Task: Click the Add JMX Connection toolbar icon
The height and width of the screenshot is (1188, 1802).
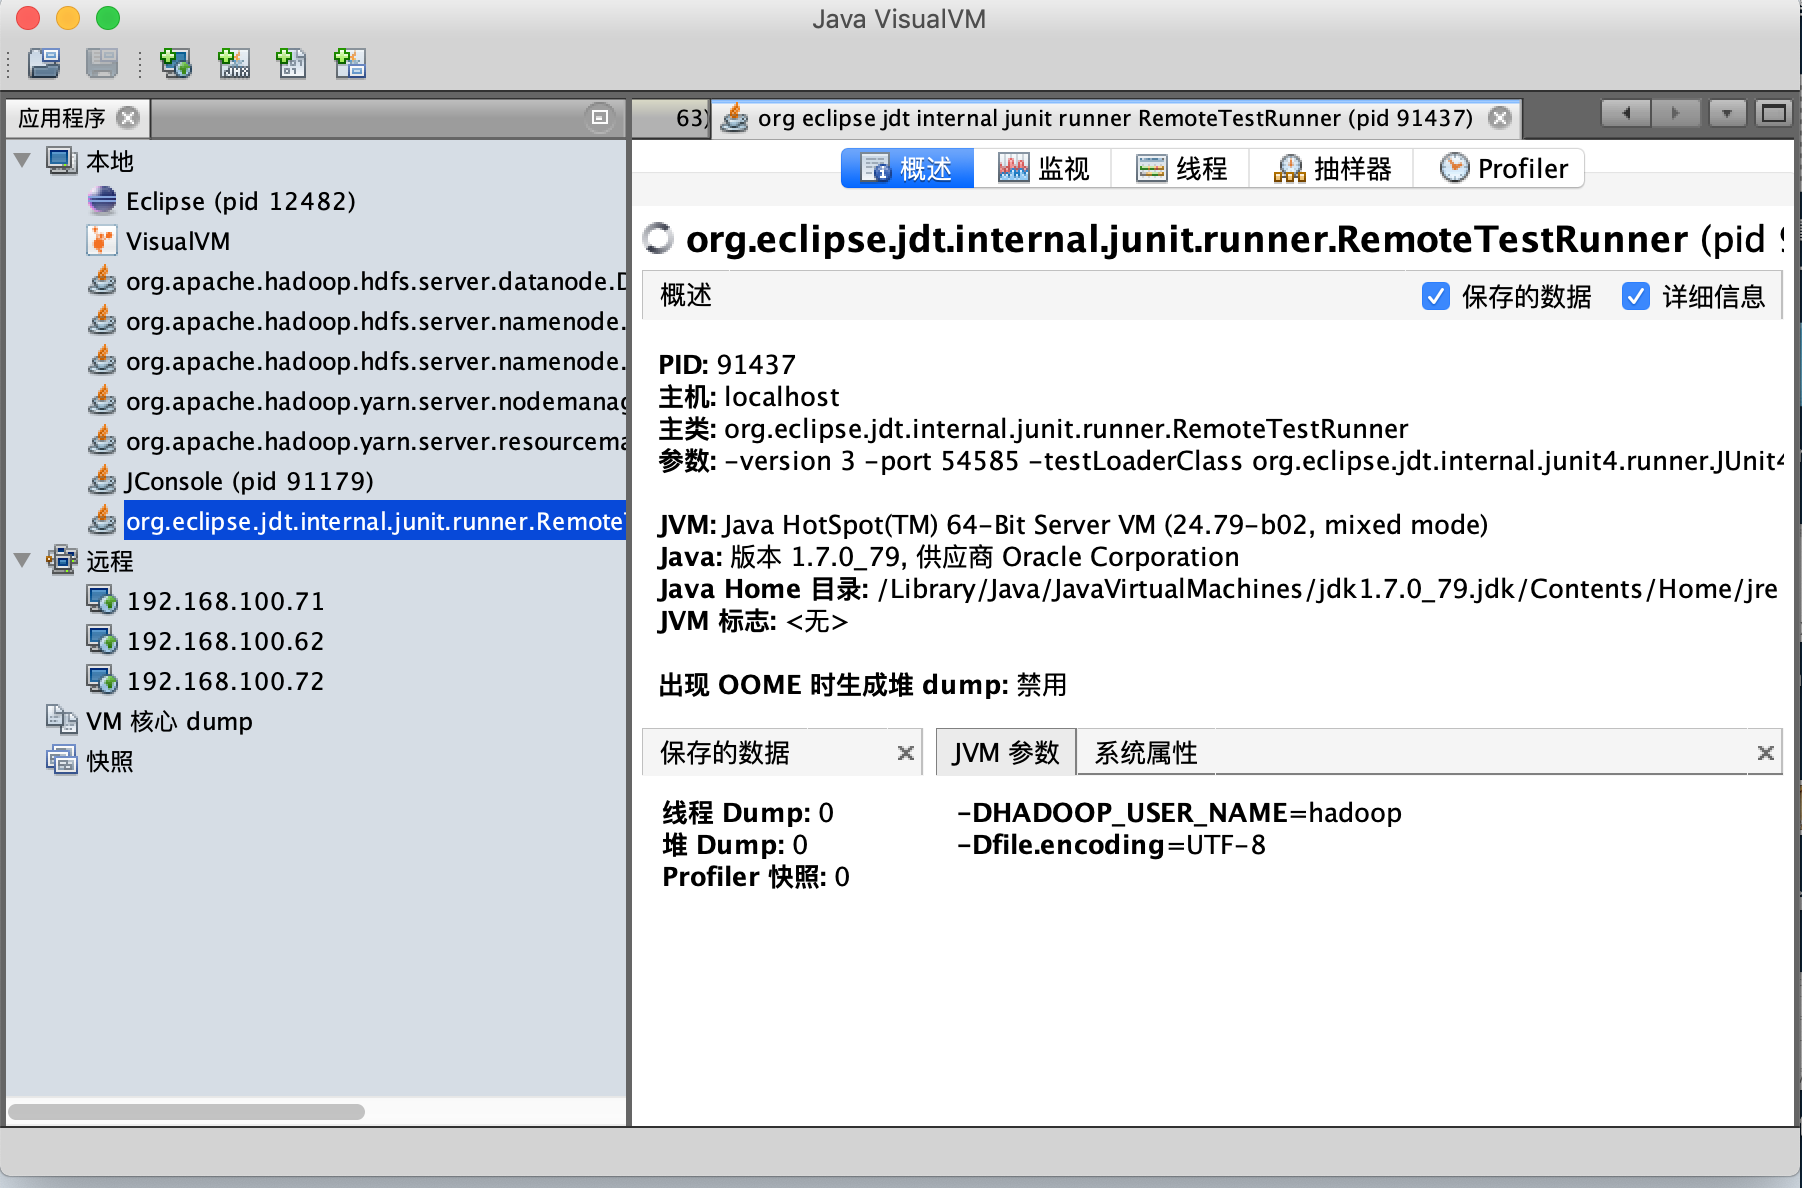Action: pos(234,63)
